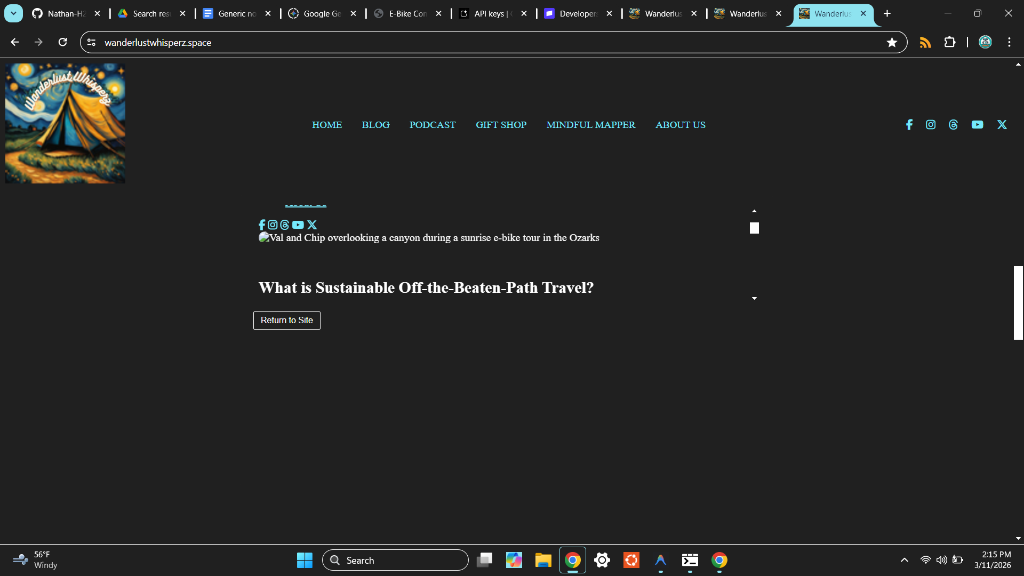Bookmark this page with the star icon
This screenshot has height=576, width=1024.
891,43
